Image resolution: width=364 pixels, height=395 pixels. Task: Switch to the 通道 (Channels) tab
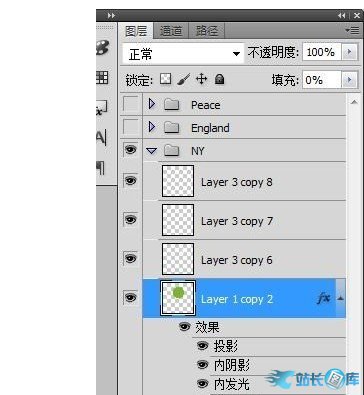(x=171, y=31)
